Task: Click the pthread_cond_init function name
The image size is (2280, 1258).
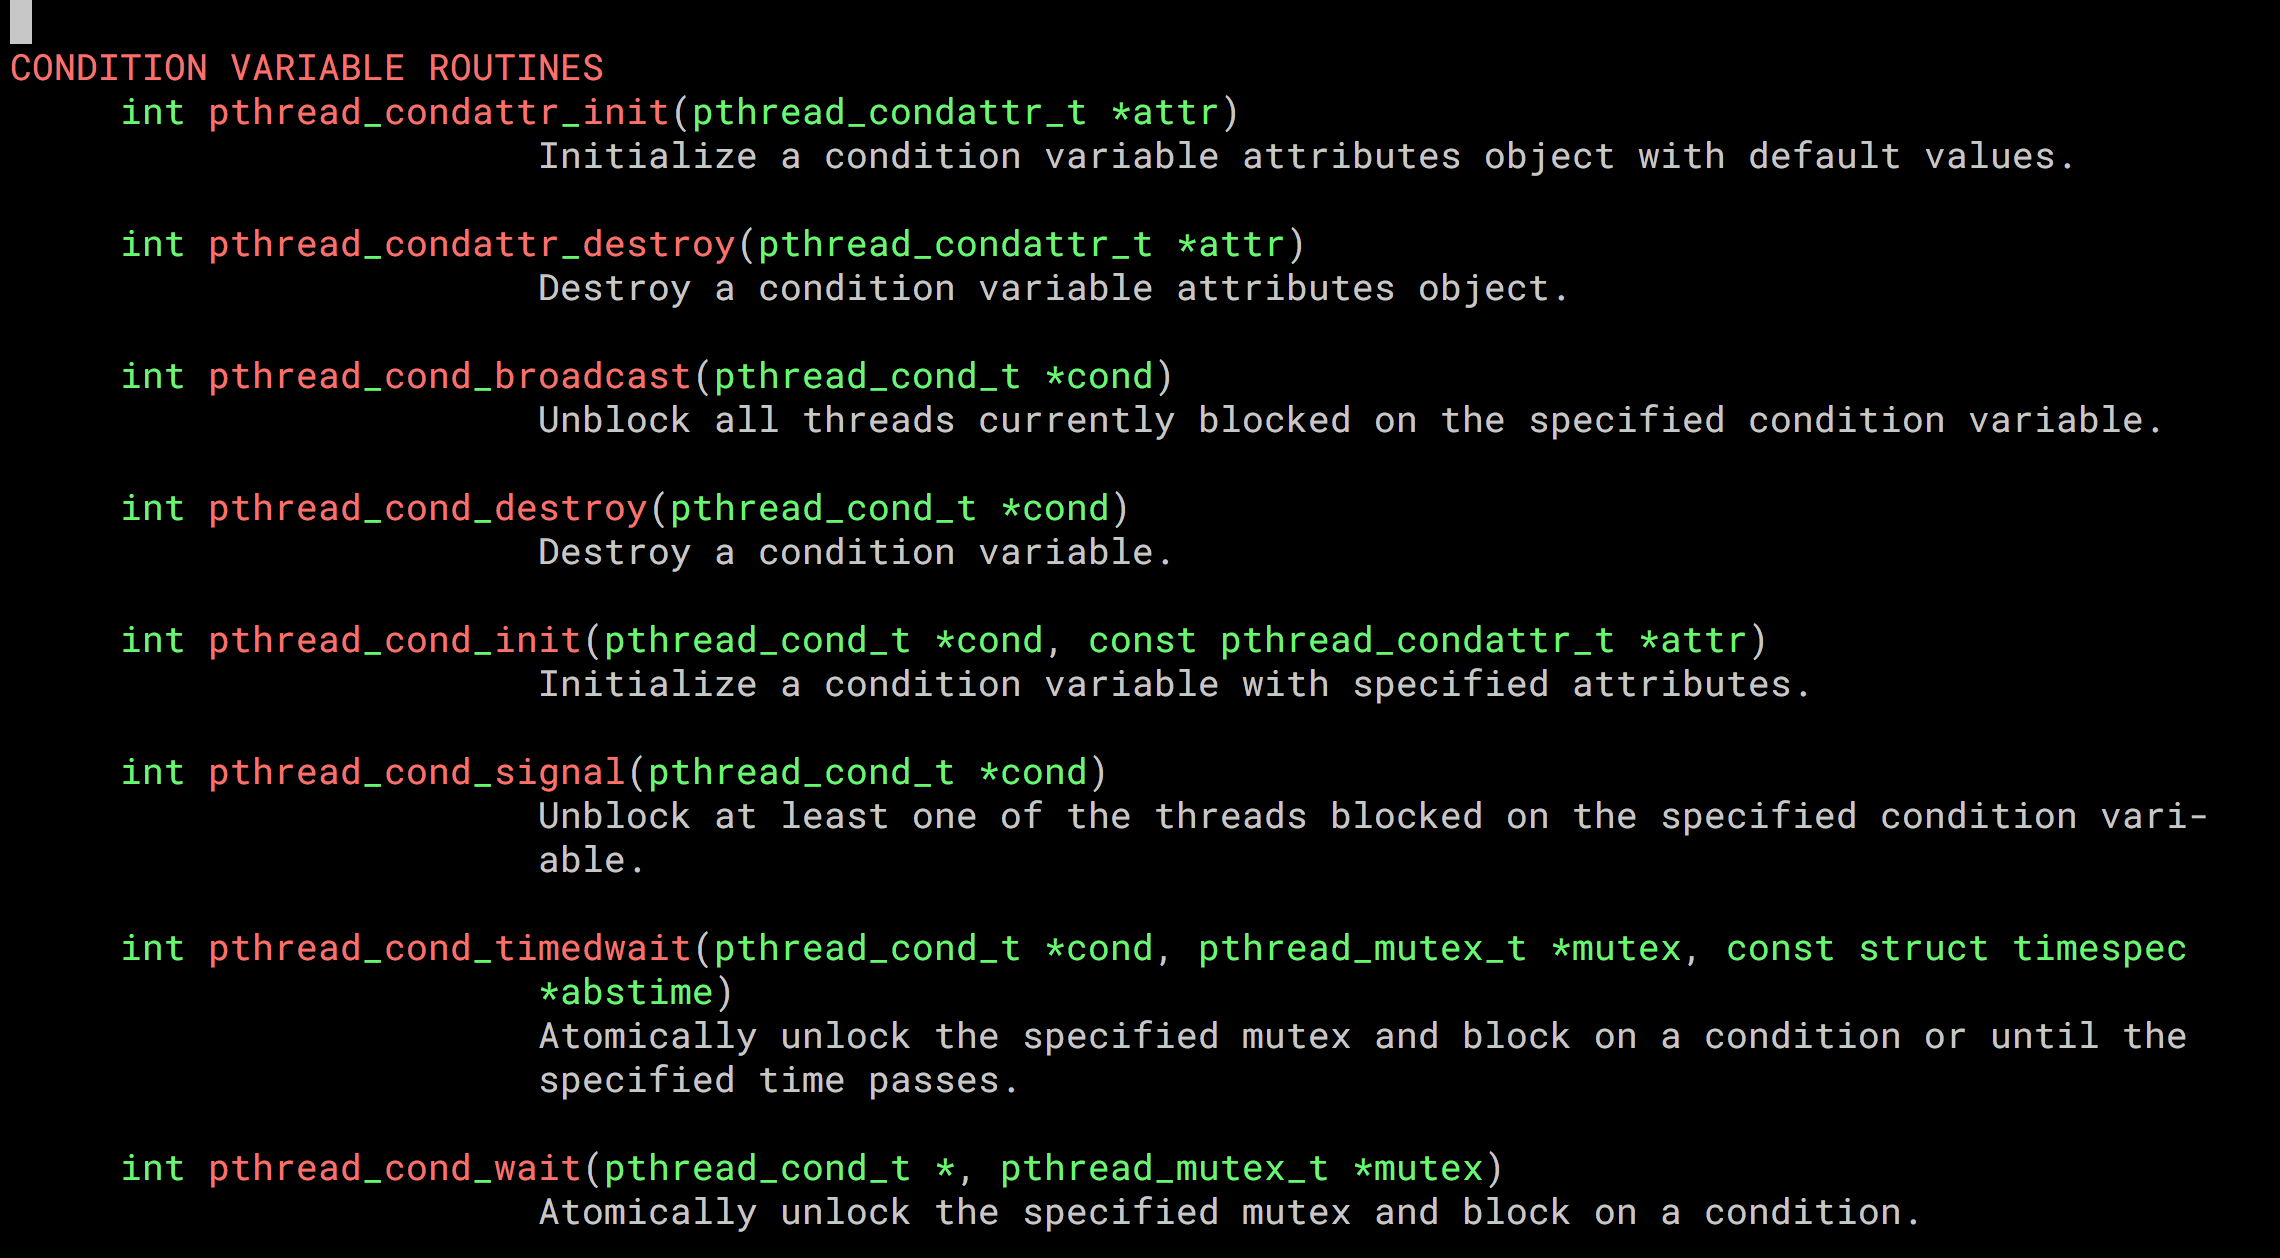Action: 394,640
